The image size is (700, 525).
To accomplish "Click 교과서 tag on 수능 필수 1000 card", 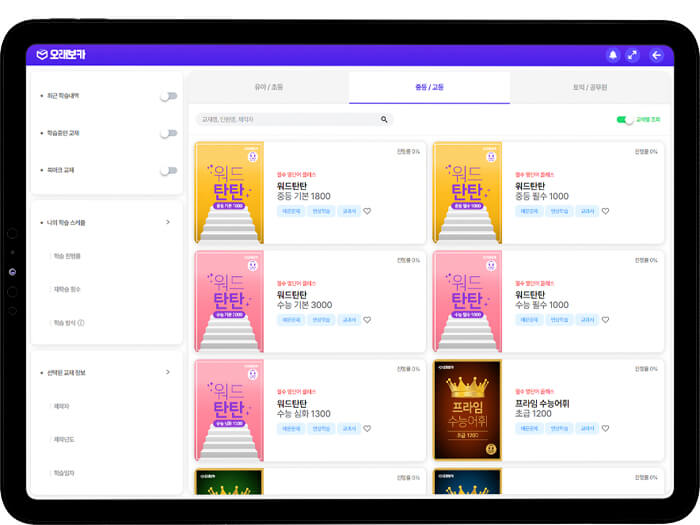I will (588, 320).
